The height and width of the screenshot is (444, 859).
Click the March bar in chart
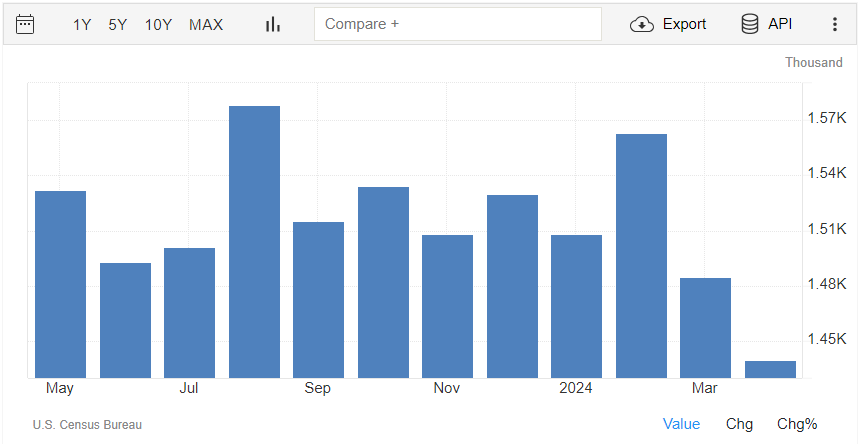(706, 328)
